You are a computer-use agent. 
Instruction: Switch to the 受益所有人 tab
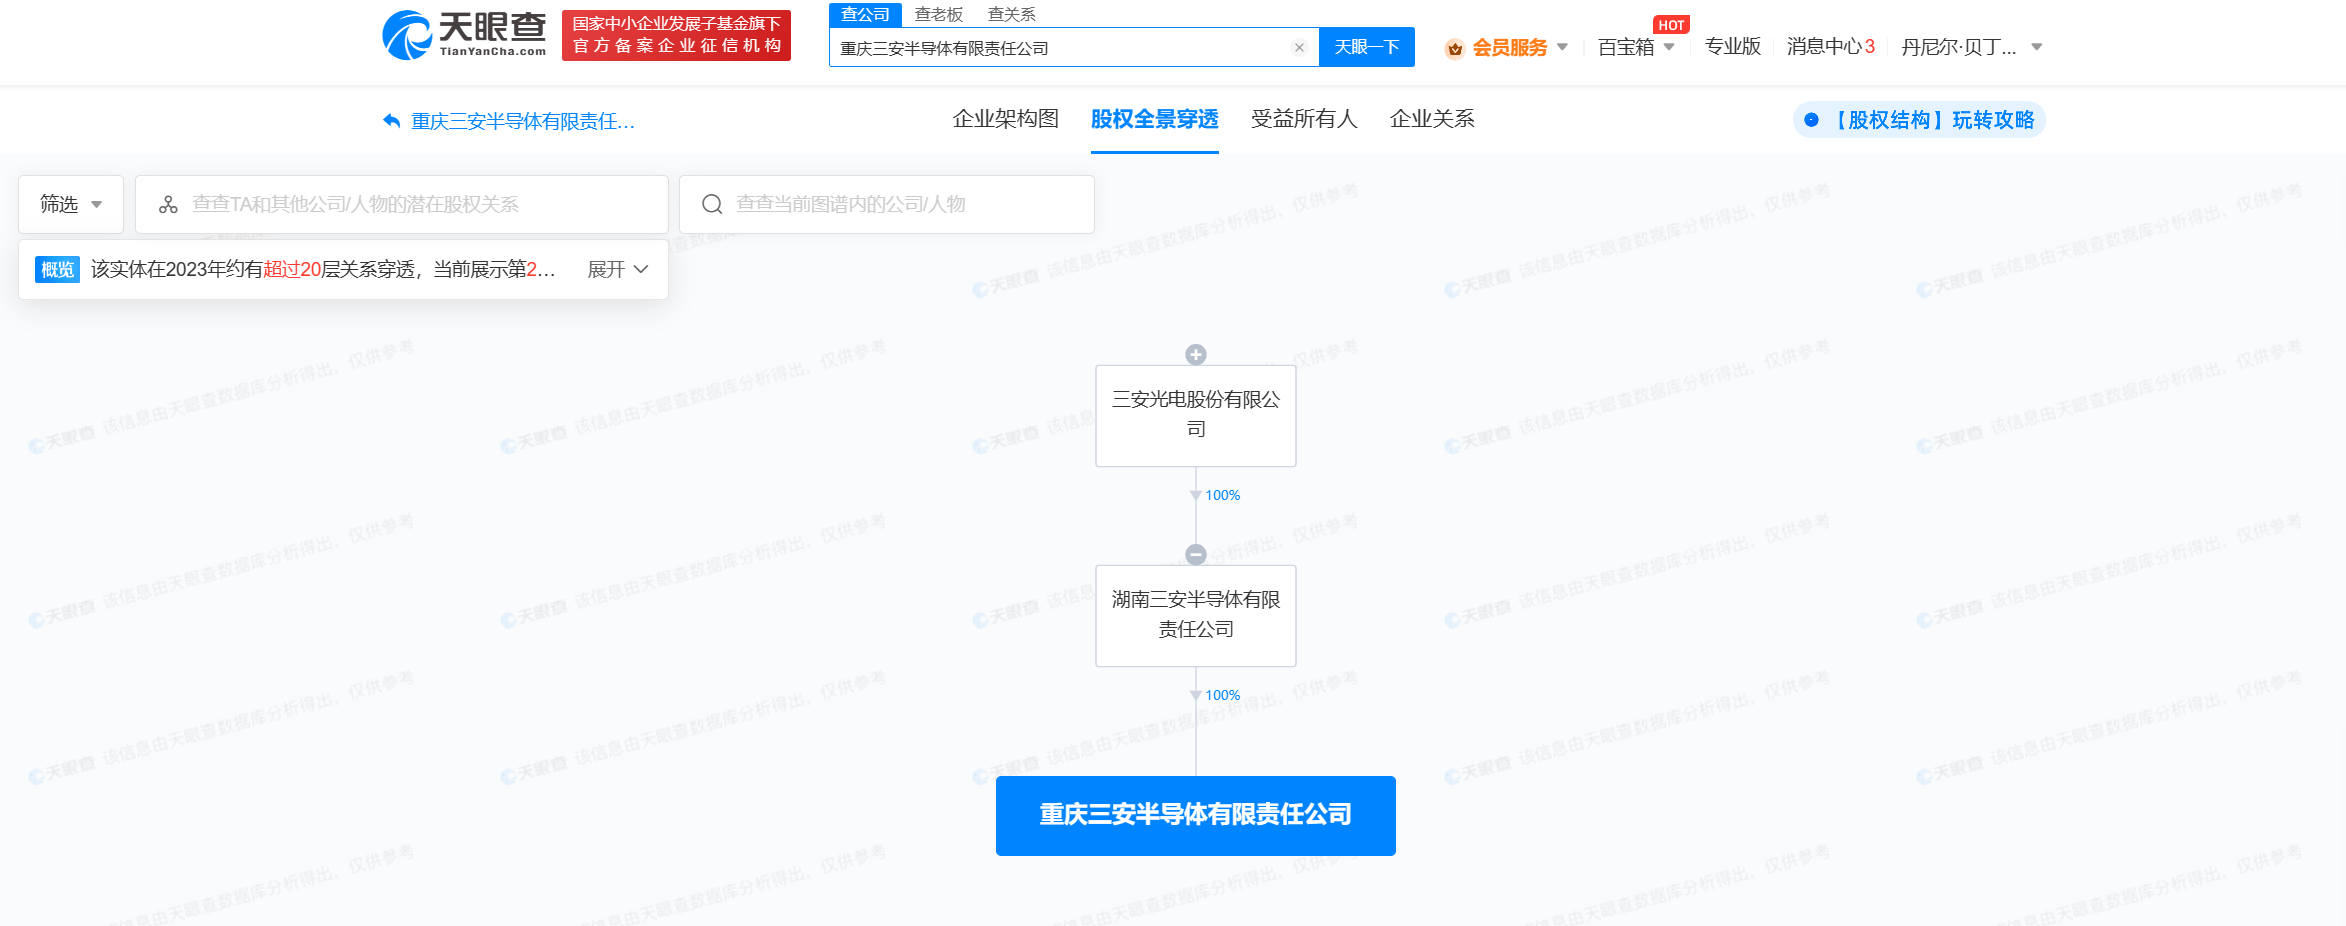click(1303, 119)
